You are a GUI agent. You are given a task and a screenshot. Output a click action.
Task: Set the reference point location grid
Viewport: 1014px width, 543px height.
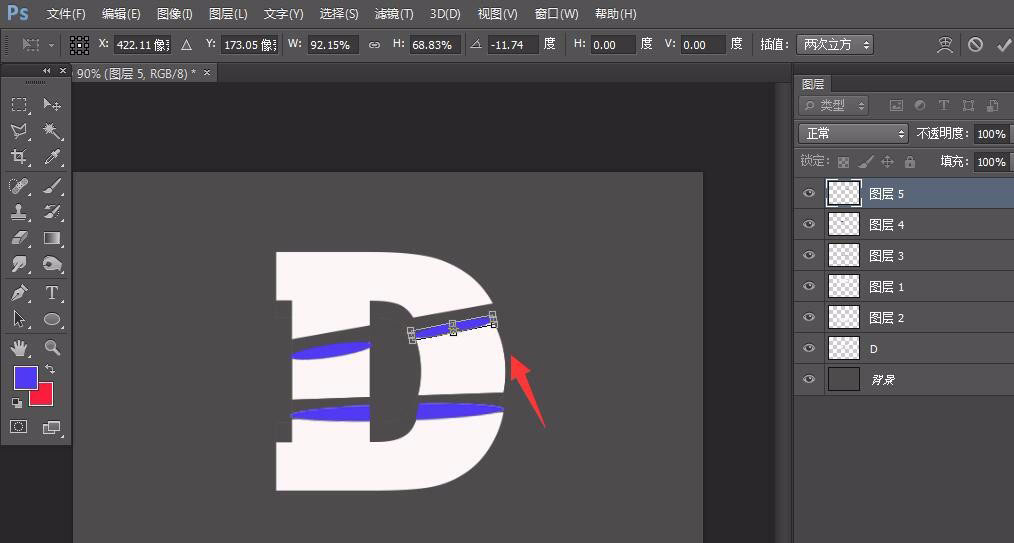[x=80, y=45]
